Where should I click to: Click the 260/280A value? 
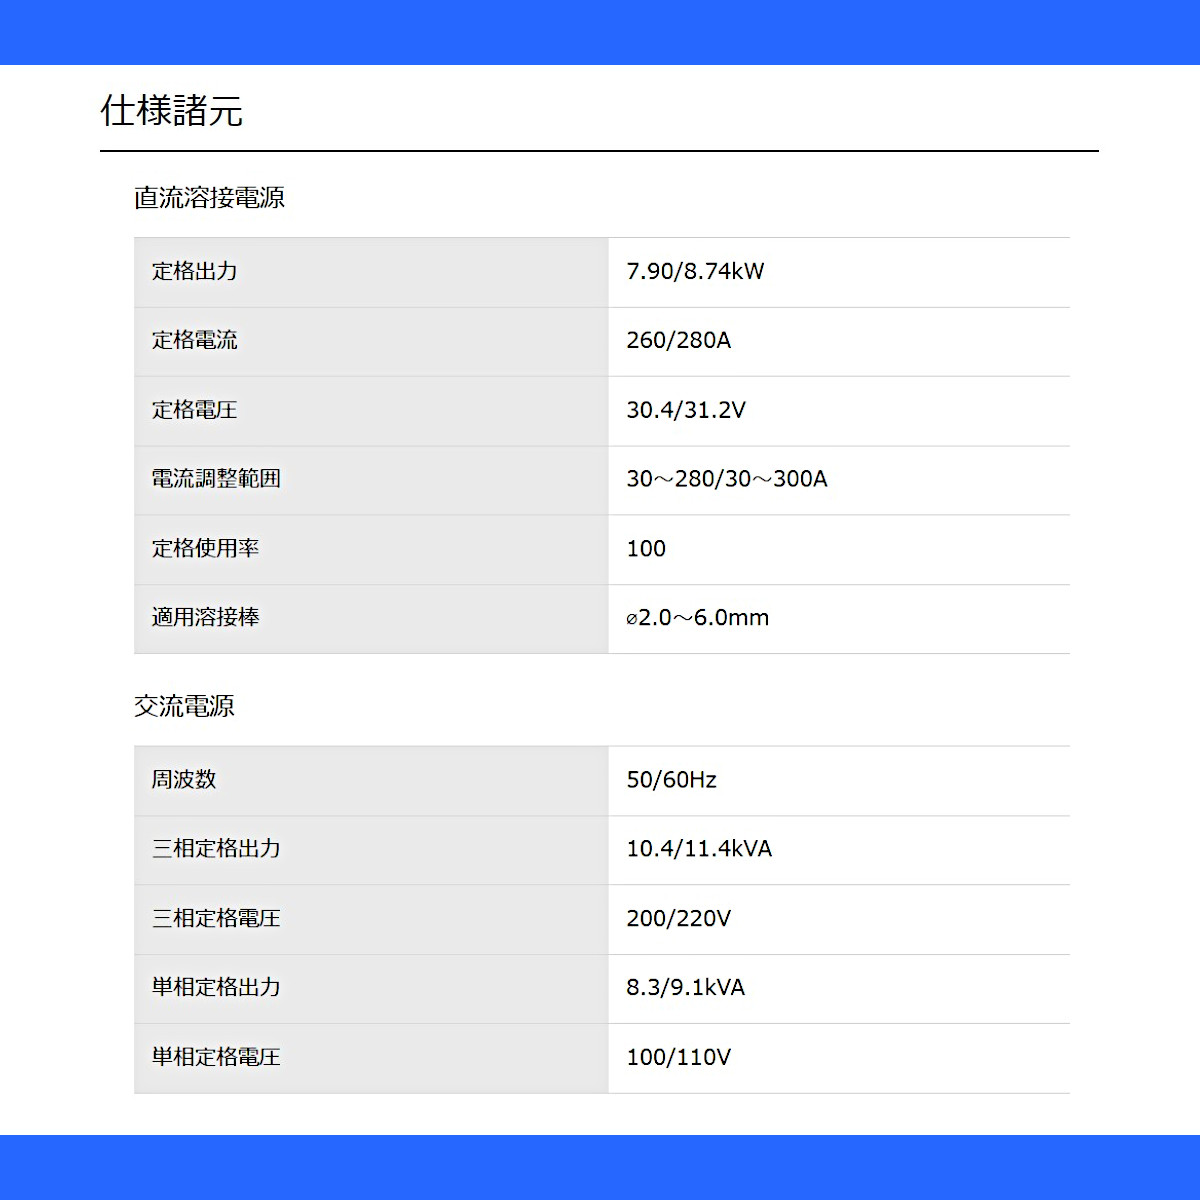click(x=678, y=341)
